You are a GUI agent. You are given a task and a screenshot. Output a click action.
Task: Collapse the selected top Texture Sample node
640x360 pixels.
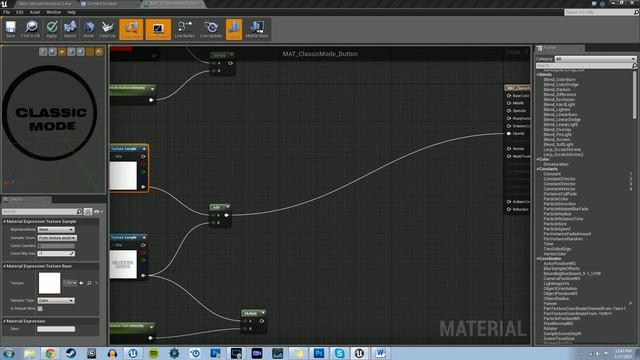[x=144, y=149]
